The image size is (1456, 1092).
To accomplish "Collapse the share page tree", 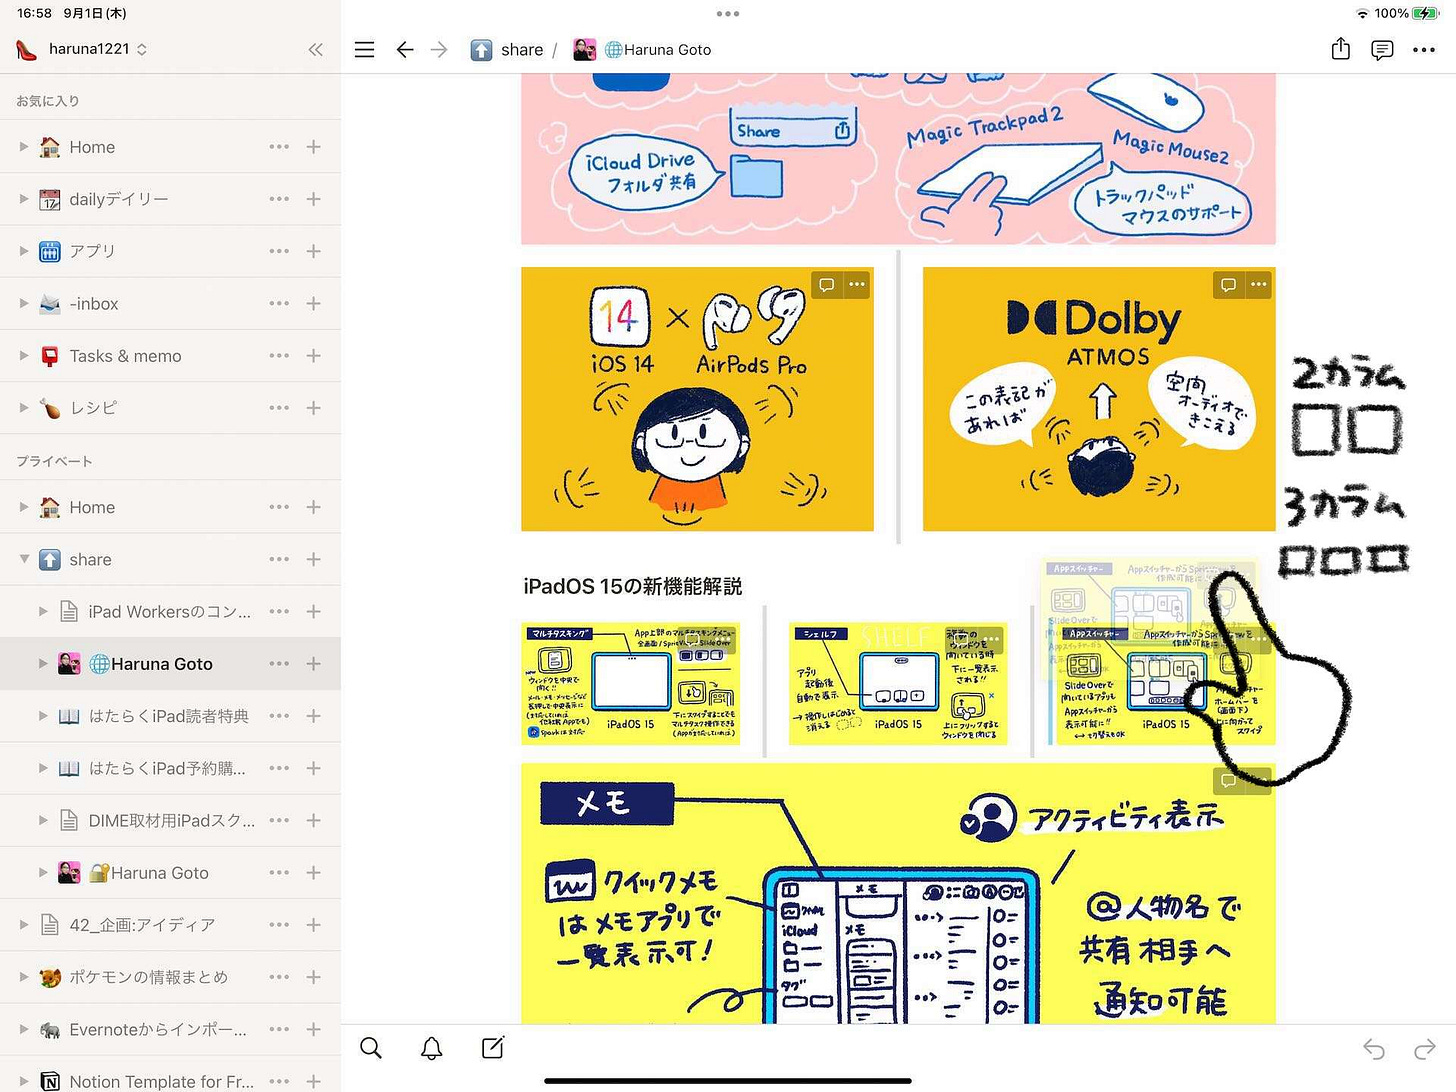I will [x=24, y=559].
